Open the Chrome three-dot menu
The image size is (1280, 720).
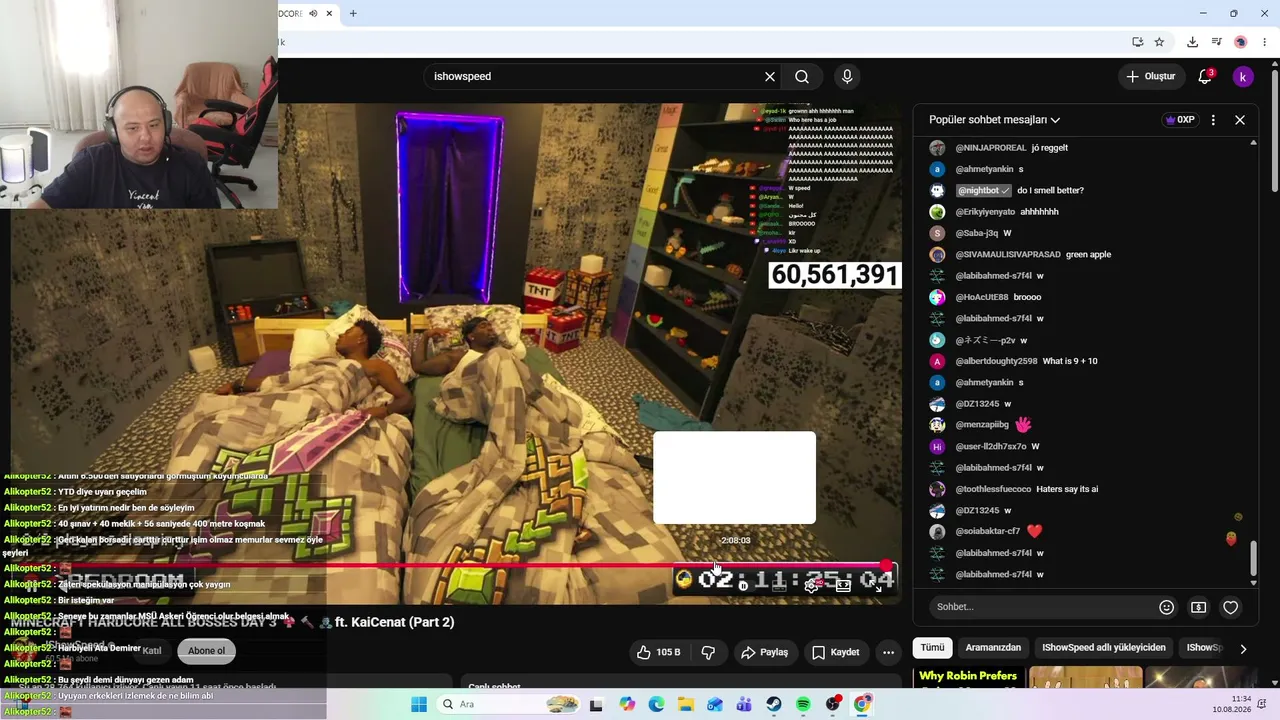pos(1265,42)
